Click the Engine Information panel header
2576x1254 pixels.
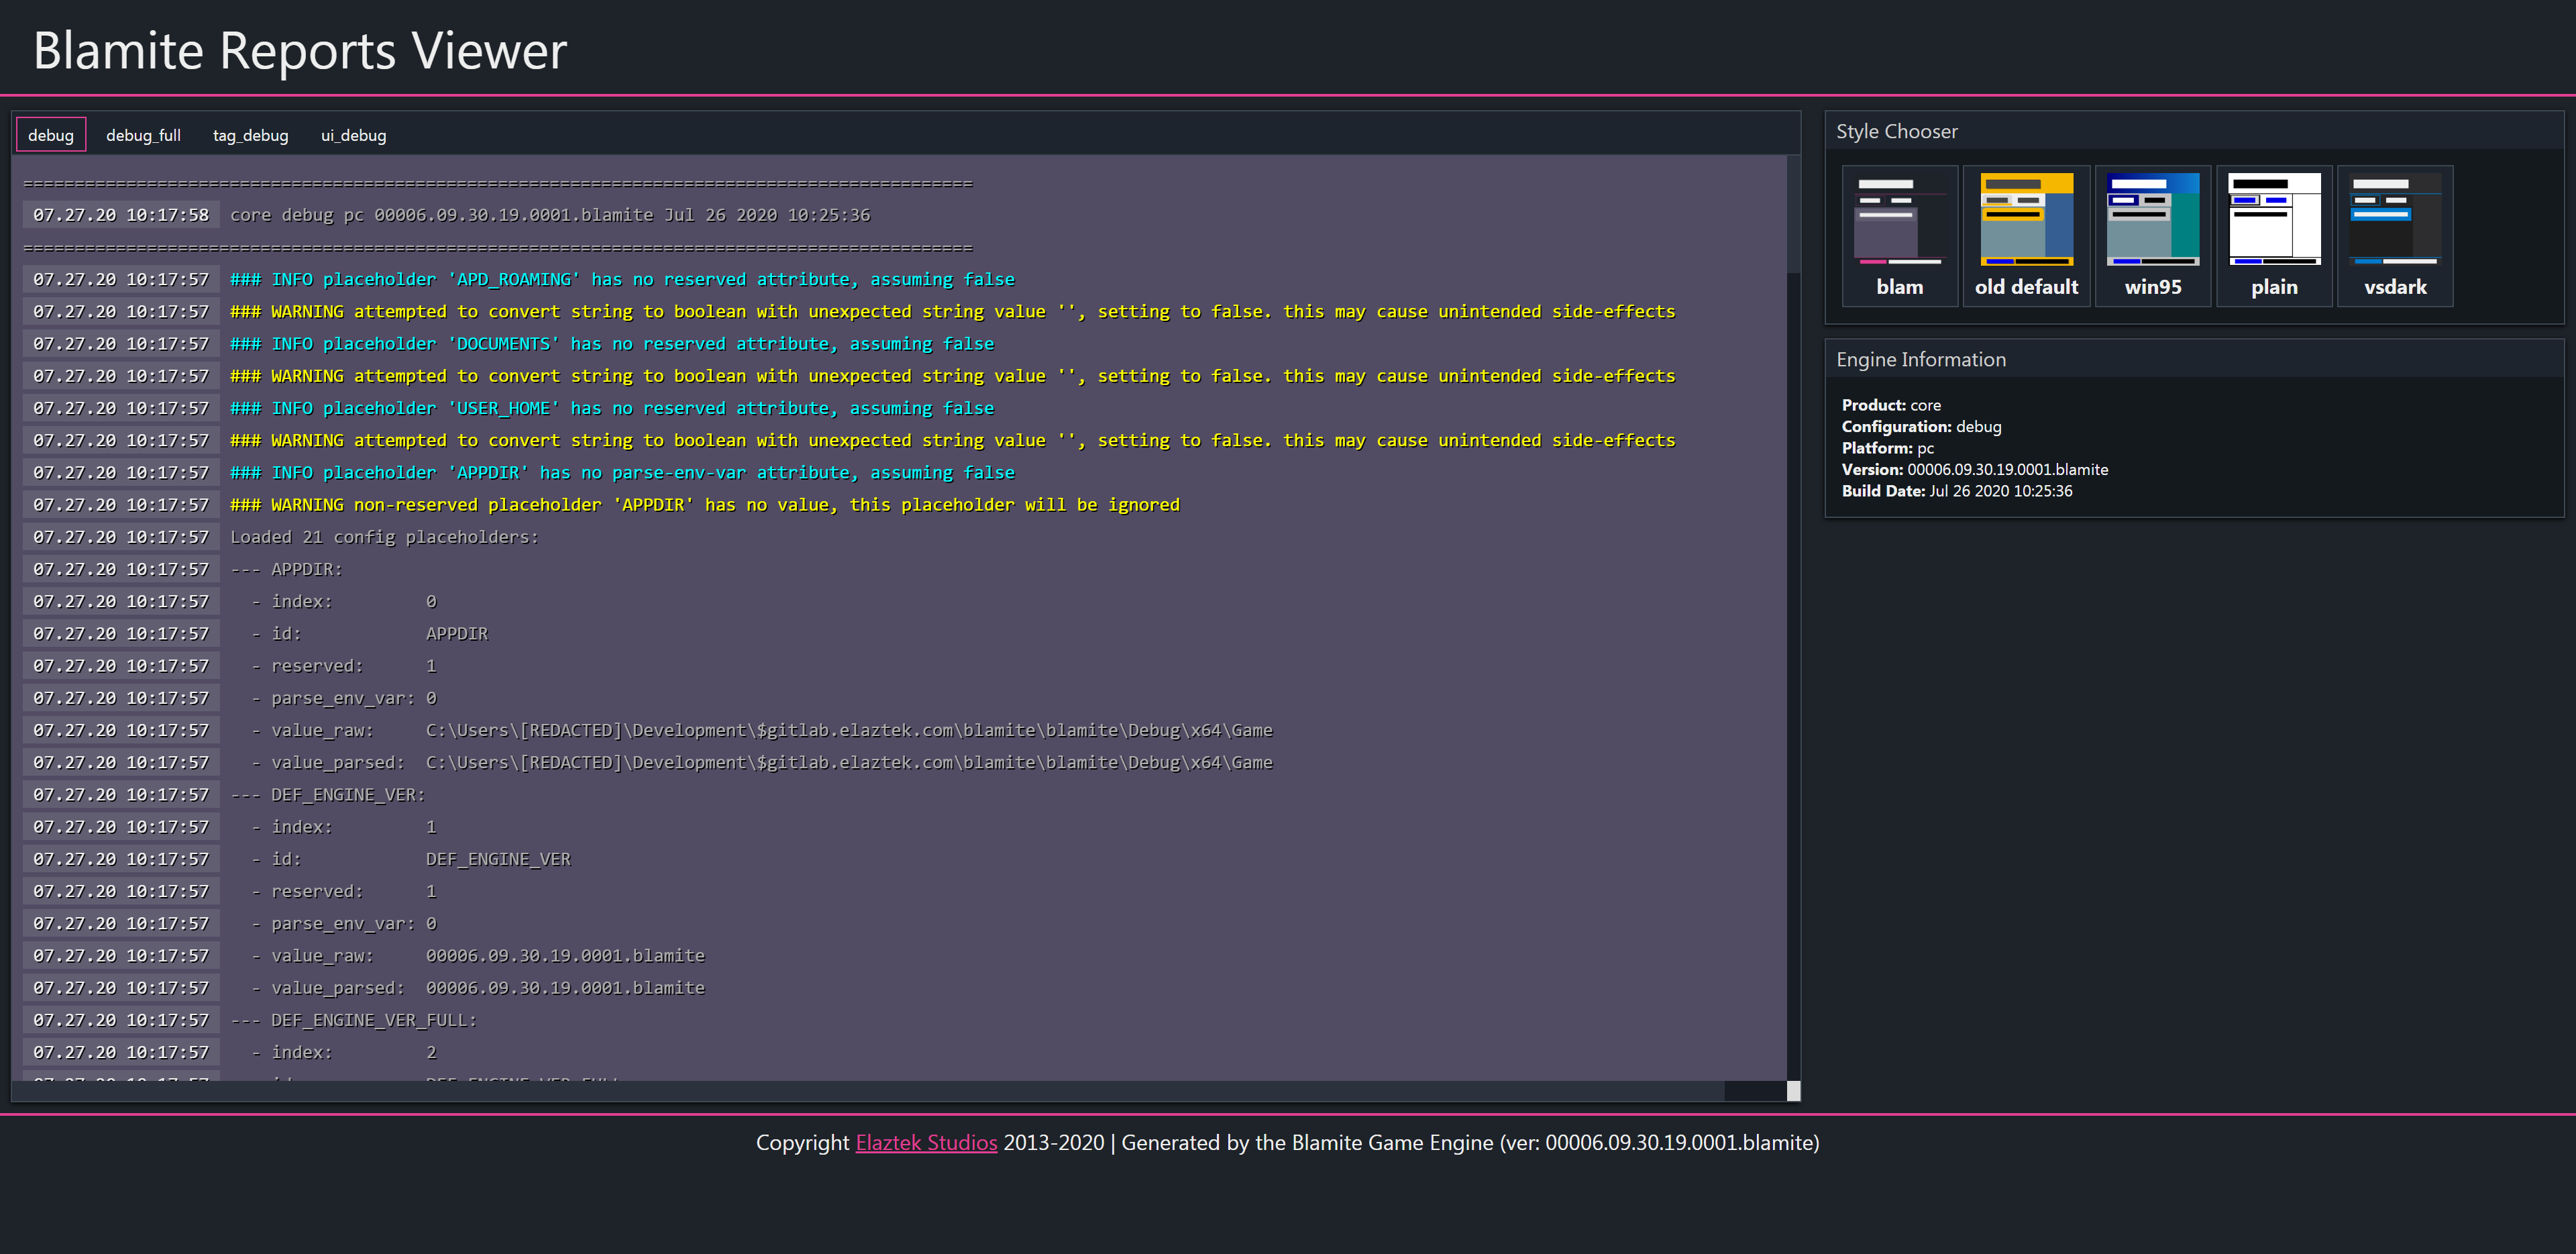tap(1920, 359)
